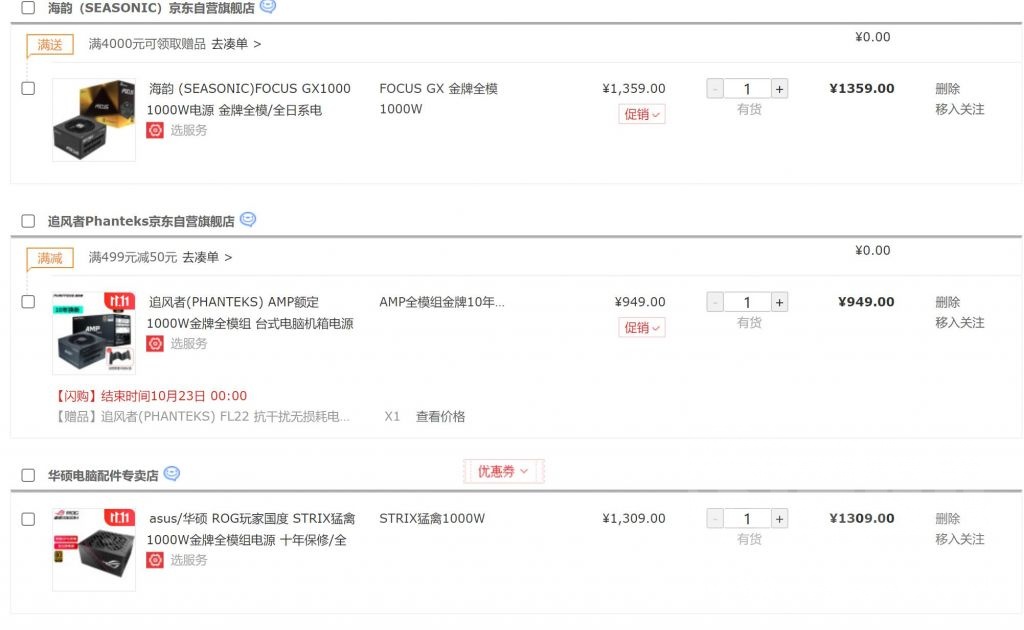Click 查看价格 for the Phanteks gift

[x=440, y=416]
